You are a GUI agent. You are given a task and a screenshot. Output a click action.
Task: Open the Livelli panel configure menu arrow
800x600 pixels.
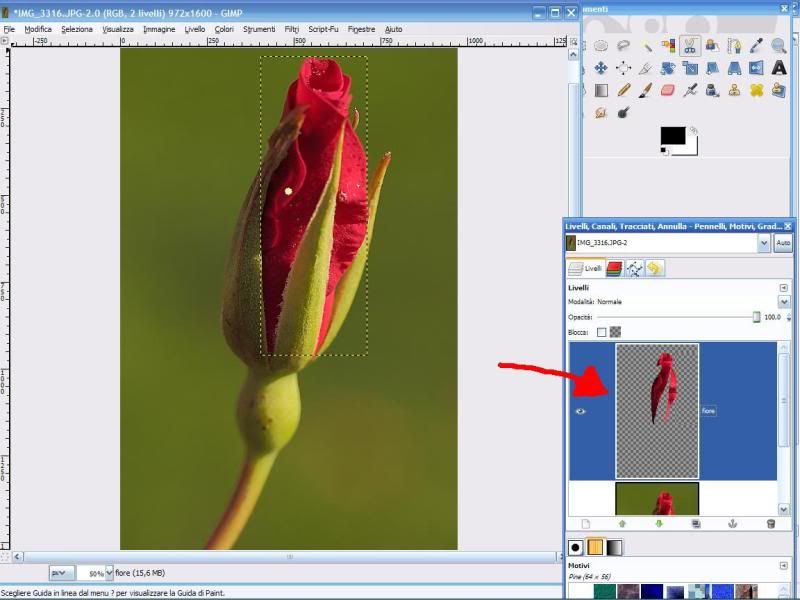point(784,288)
